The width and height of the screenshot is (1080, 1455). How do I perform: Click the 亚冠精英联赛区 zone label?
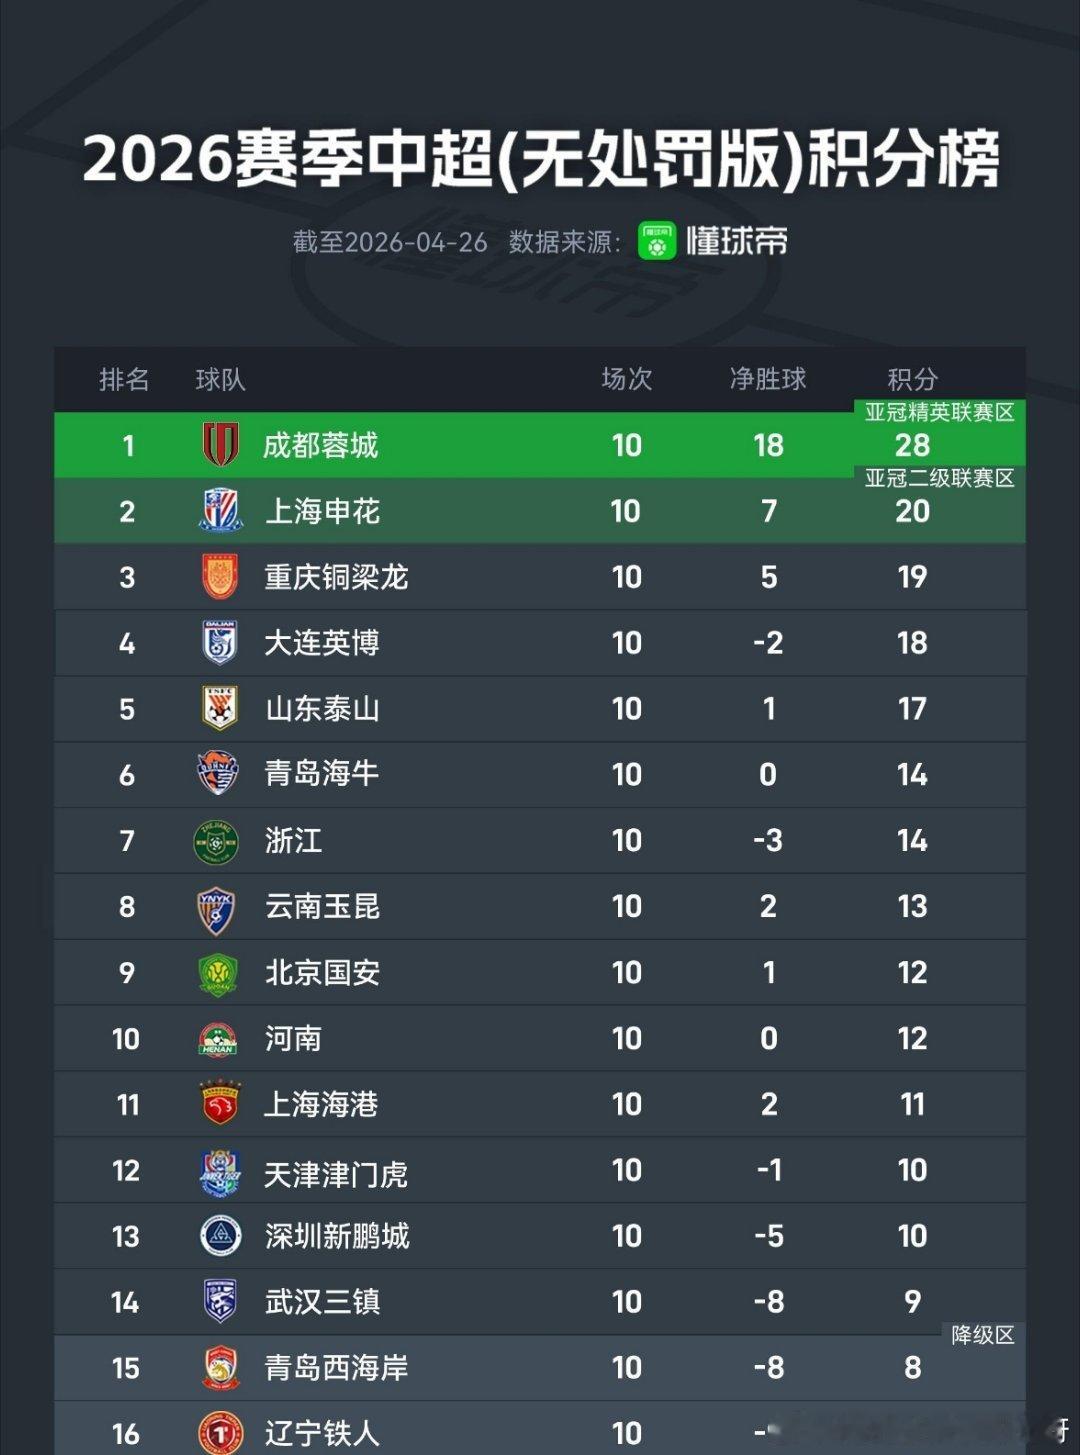tap(940, 412)
